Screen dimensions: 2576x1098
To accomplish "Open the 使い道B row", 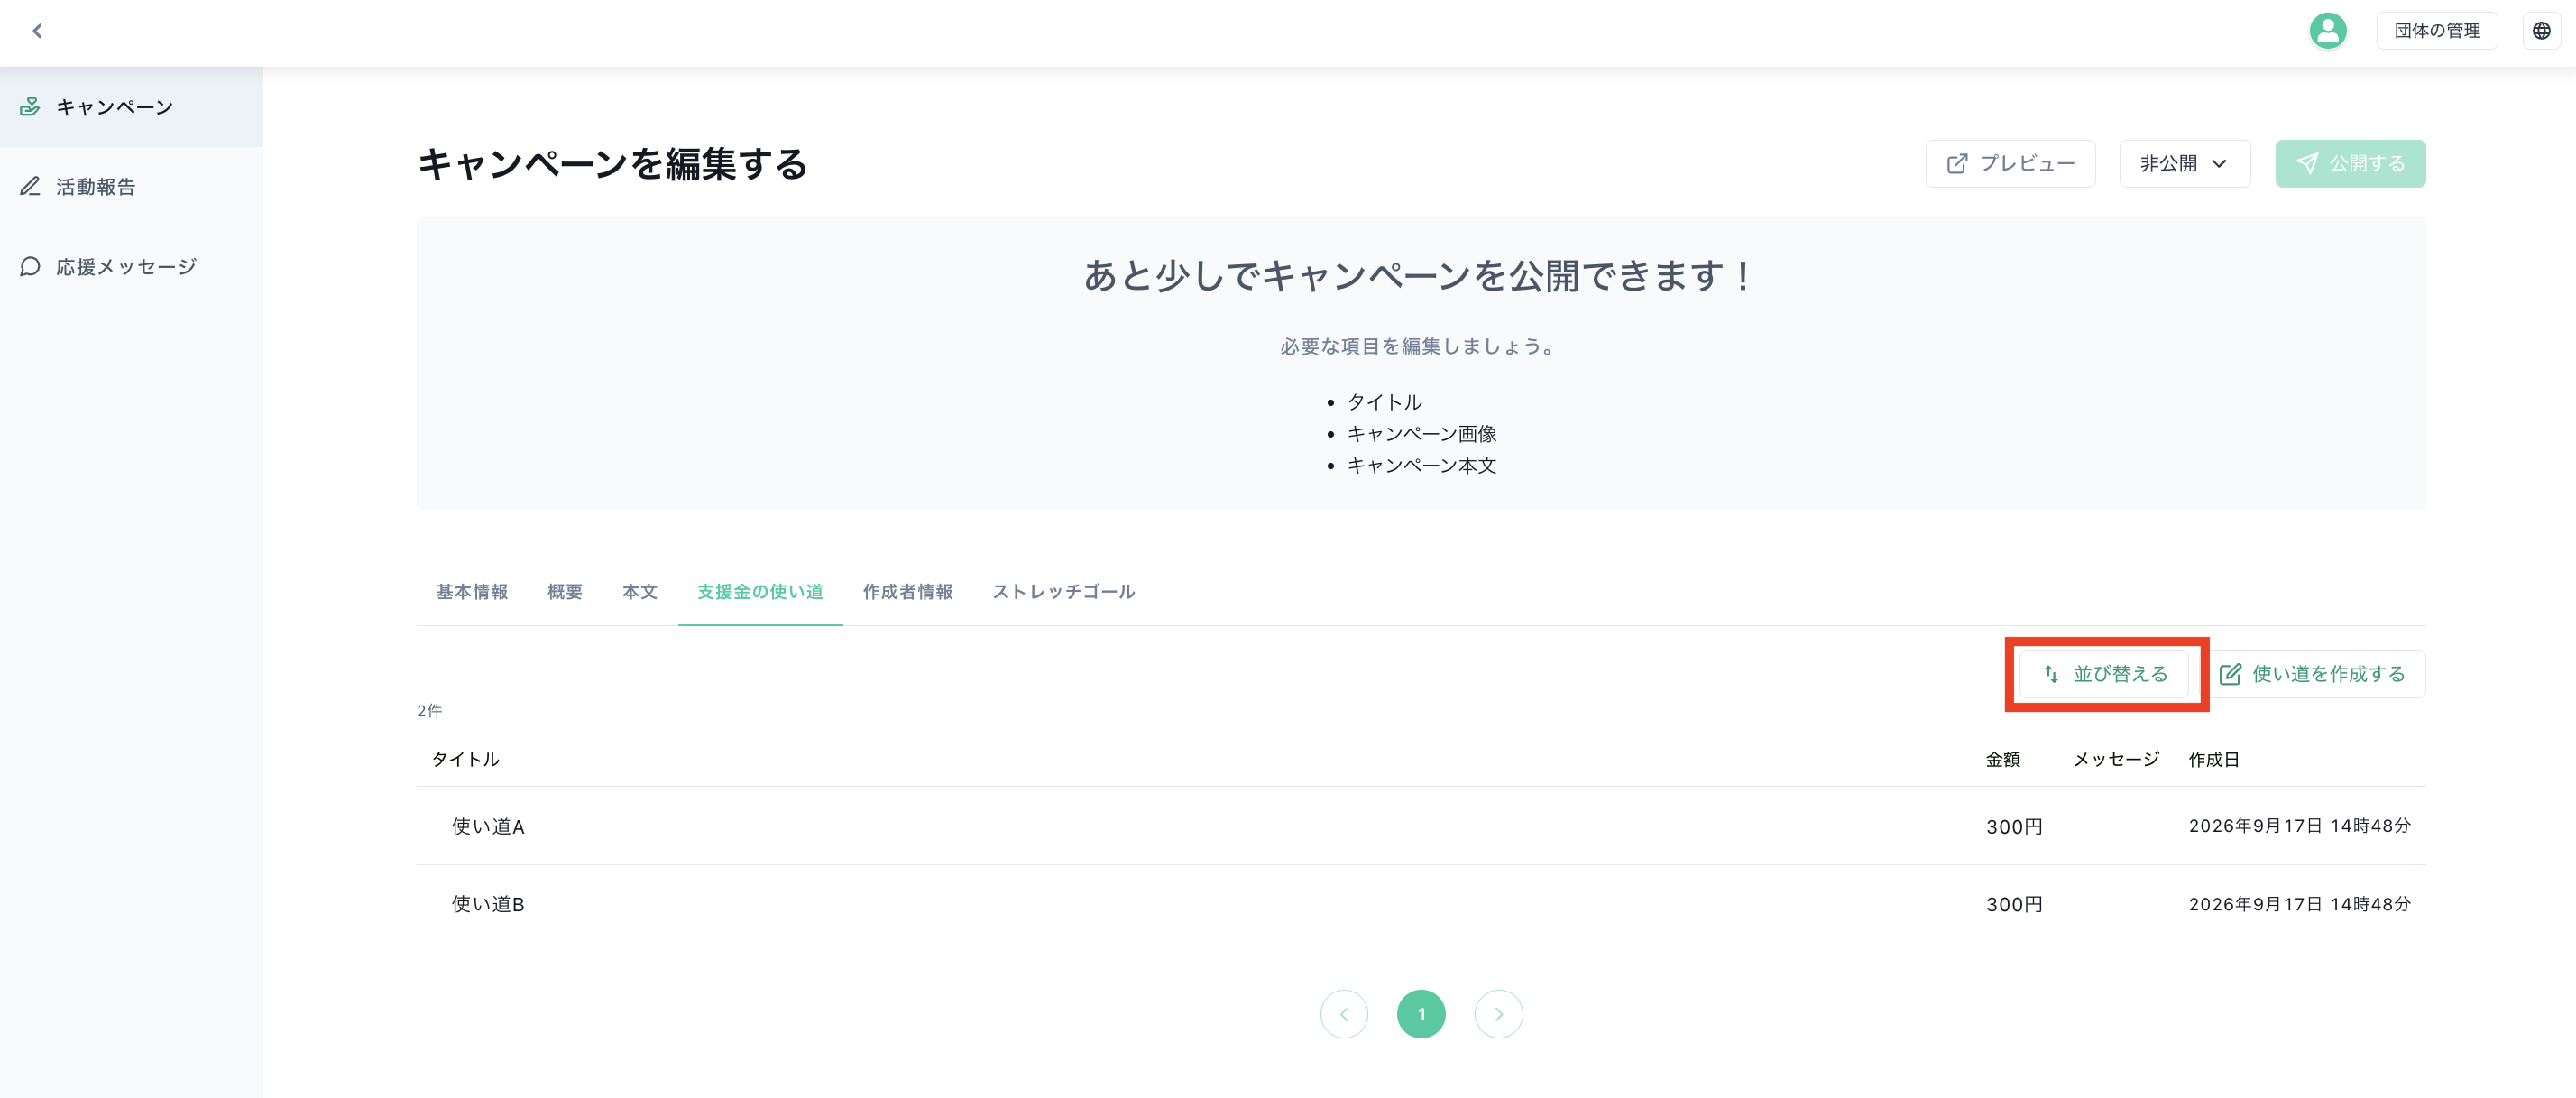I will click(1421, 904).
